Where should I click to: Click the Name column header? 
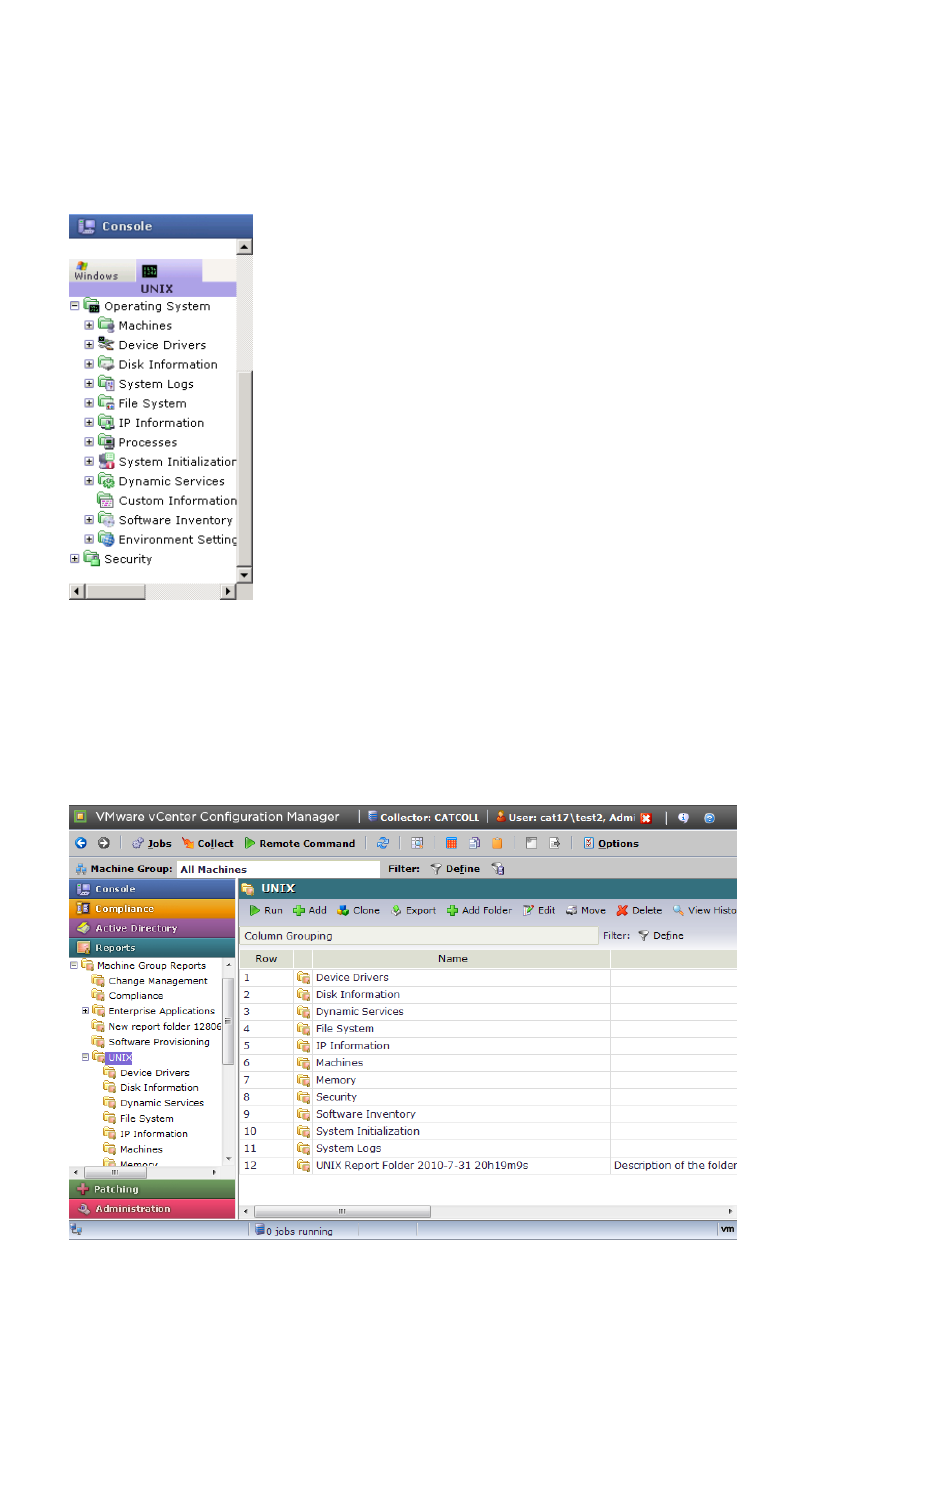point(453,959)
